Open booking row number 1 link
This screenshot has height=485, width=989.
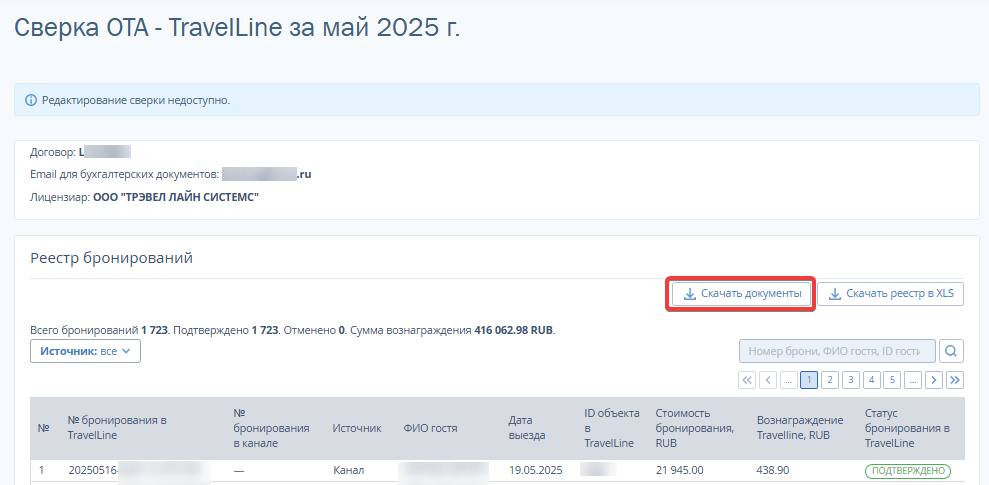point(43,470)
